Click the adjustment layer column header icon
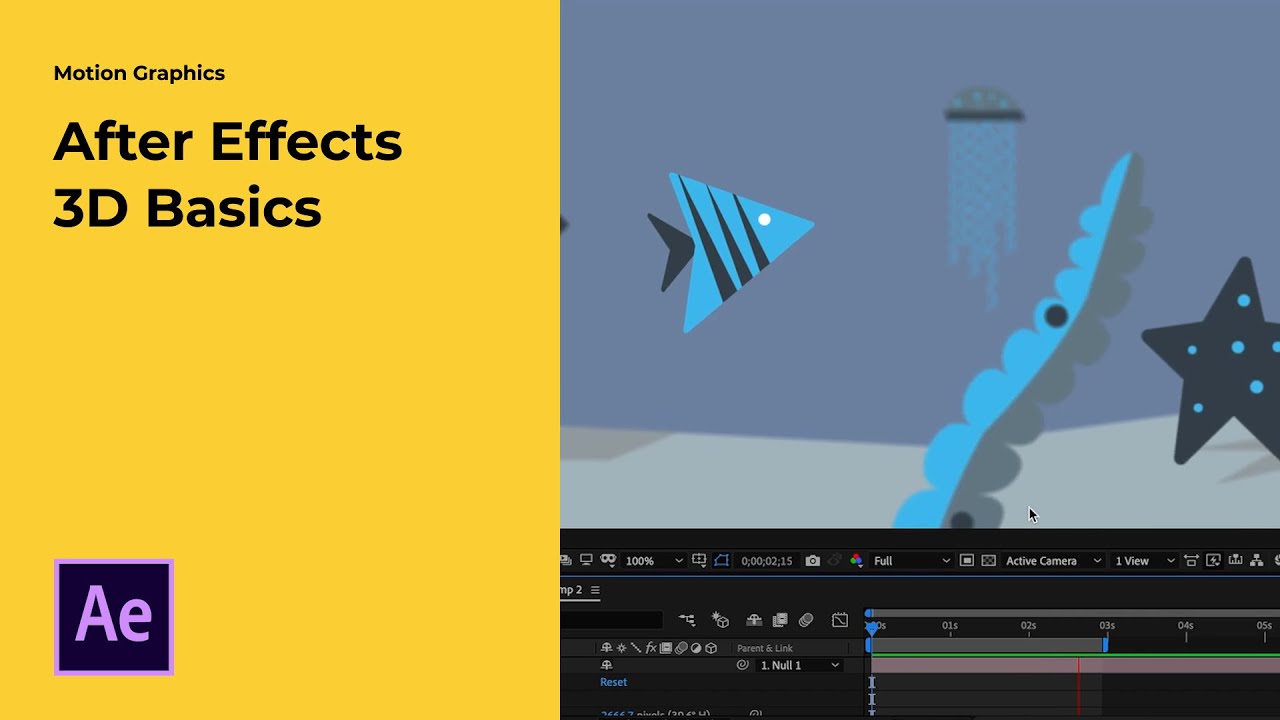Screen dimensions: 1280x720 coord(696,648)
